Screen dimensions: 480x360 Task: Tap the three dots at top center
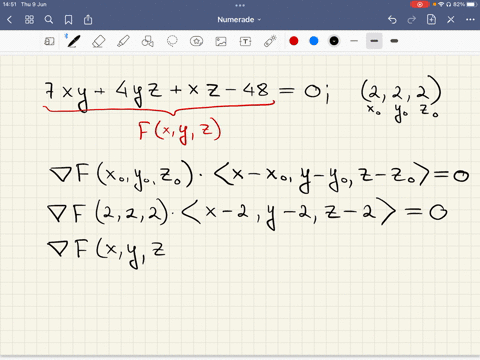point(240,5)
